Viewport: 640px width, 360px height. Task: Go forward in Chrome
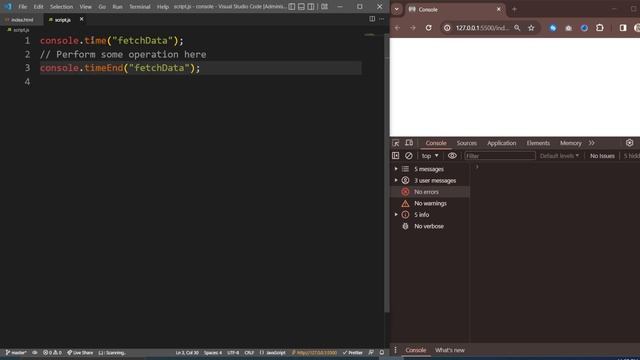click(413, 28)
